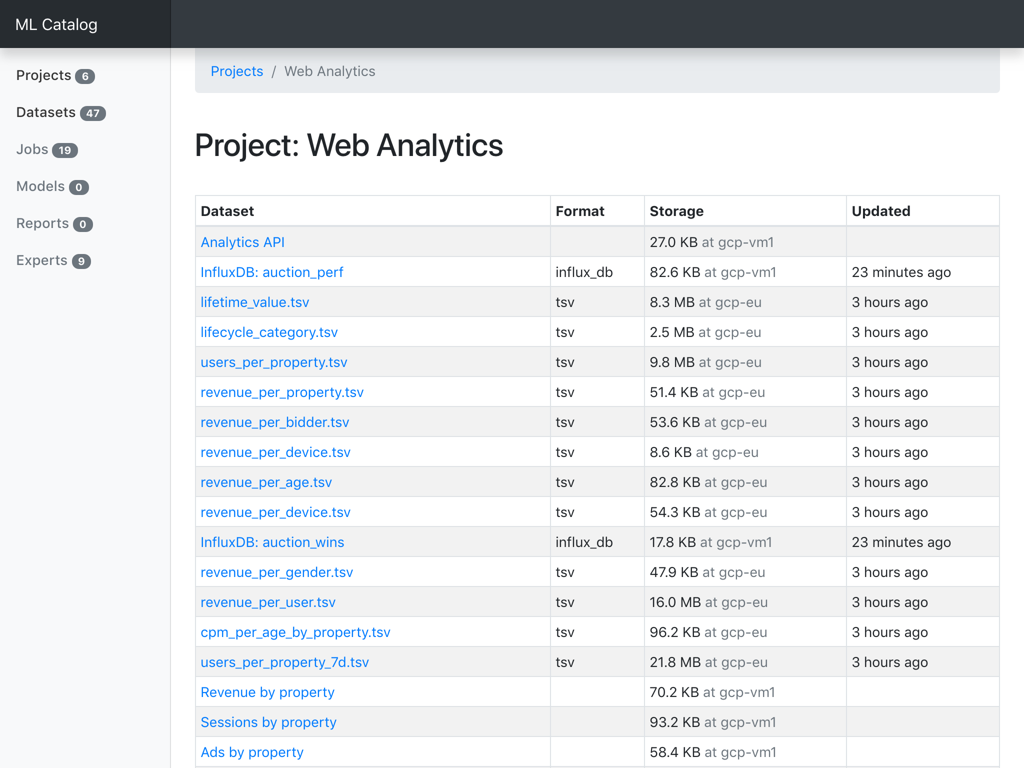
Task: Open users_per_property_7d.tsv dataset
Action: [285, 663]
